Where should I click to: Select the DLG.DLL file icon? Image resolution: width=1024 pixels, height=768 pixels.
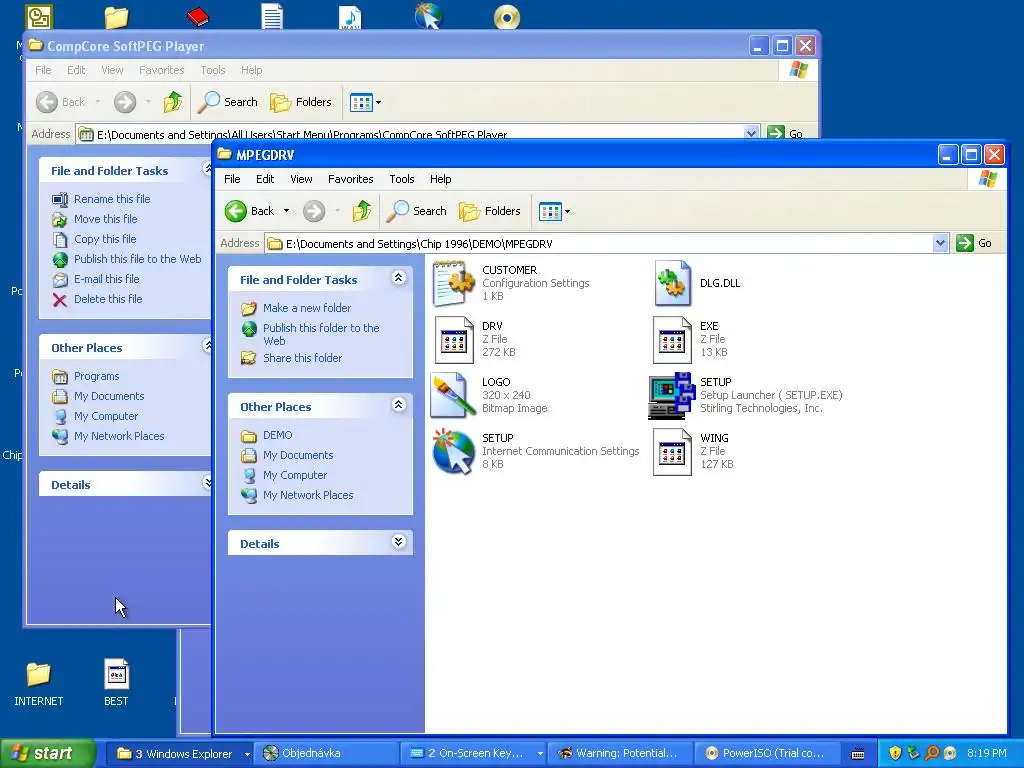tap(672, 283)
